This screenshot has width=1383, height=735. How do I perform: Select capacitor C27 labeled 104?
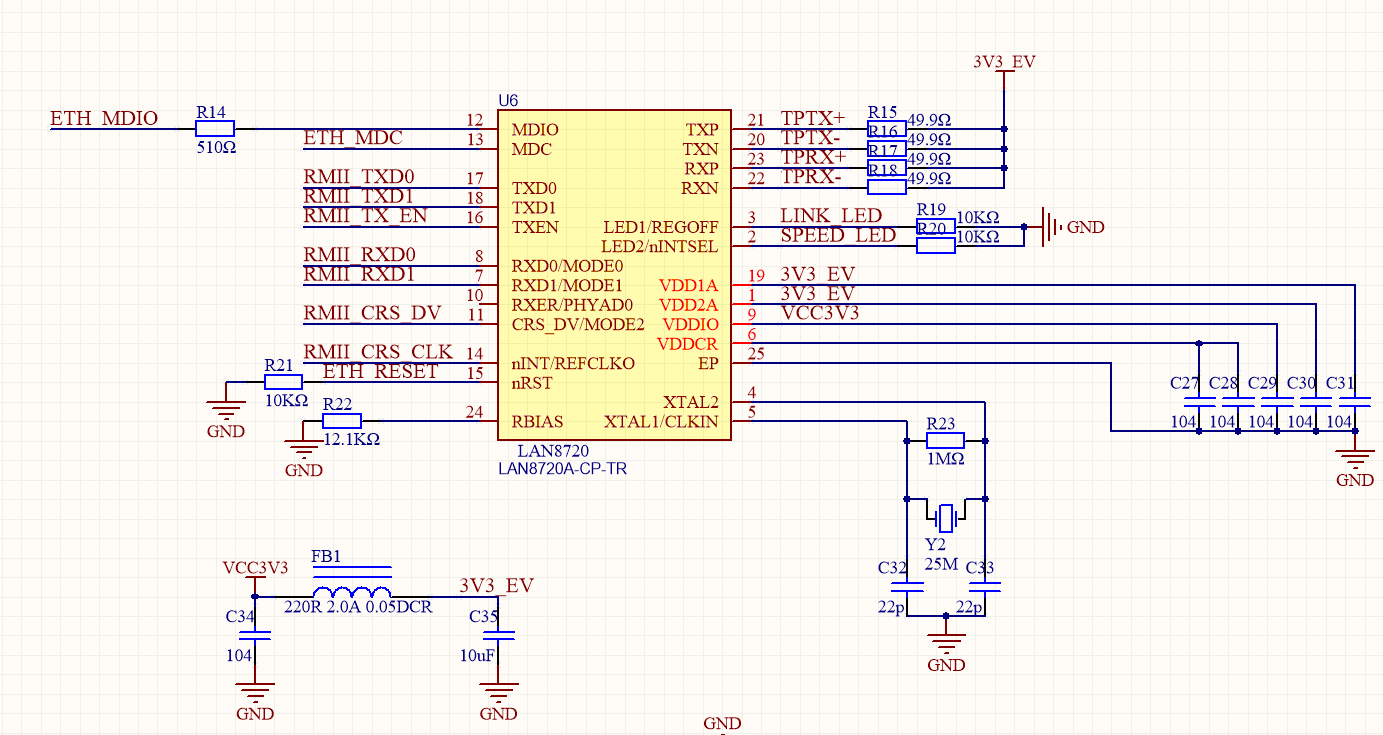1197,400
